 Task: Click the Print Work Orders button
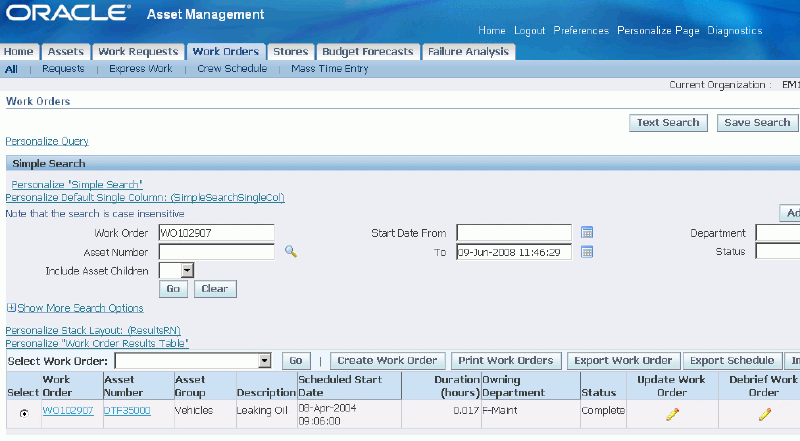506,361
